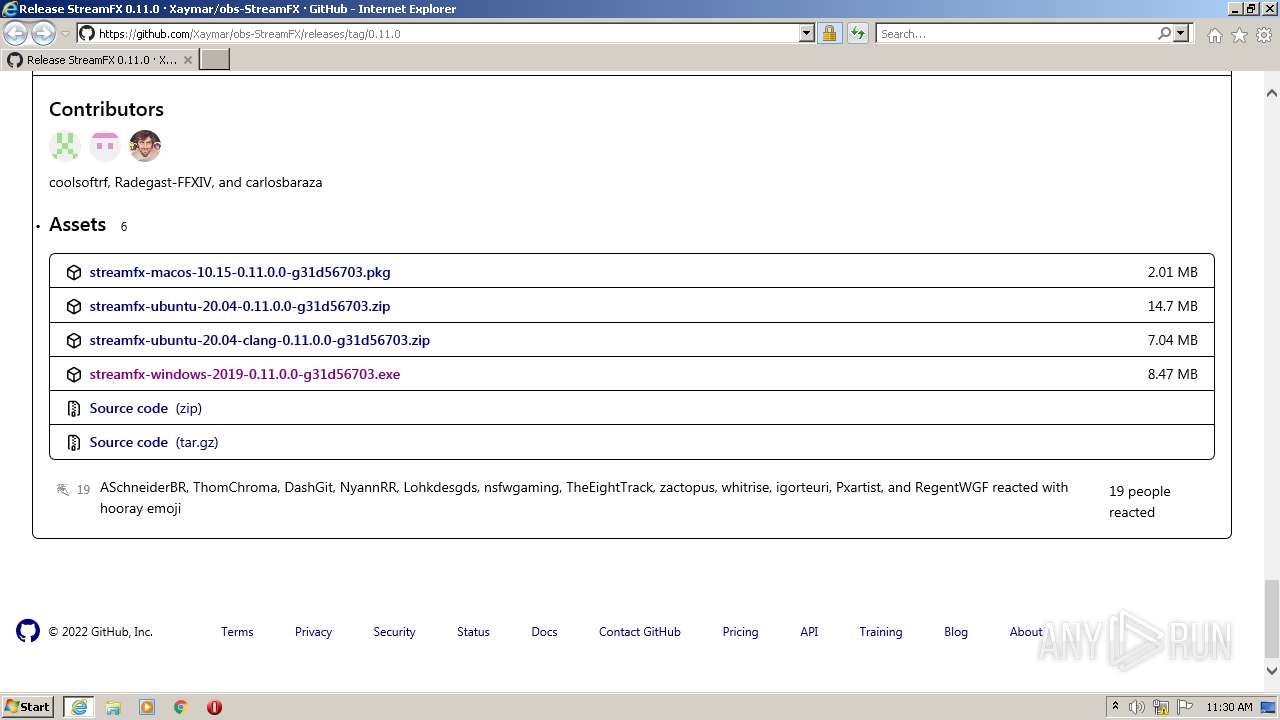The image size is (1280, 720).
Task: Download streamfx-ubuntu-20.04-clang zip file
Action: click(260, 340)
